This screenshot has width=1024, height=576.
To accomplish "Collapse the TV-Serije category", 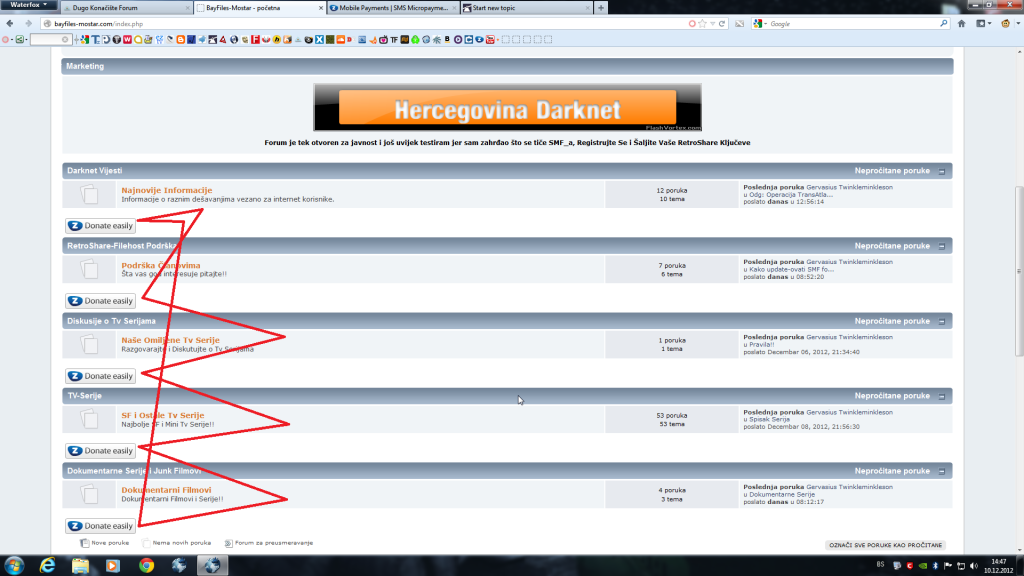I will [x=942, y=396].
